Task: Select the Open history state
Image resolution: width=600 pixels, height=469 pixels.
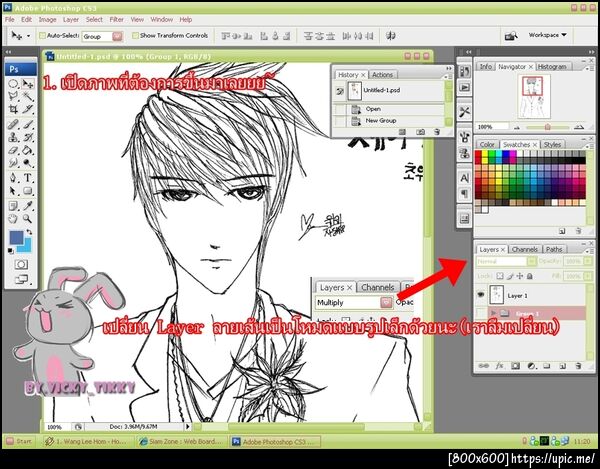Action: point(388,109)
